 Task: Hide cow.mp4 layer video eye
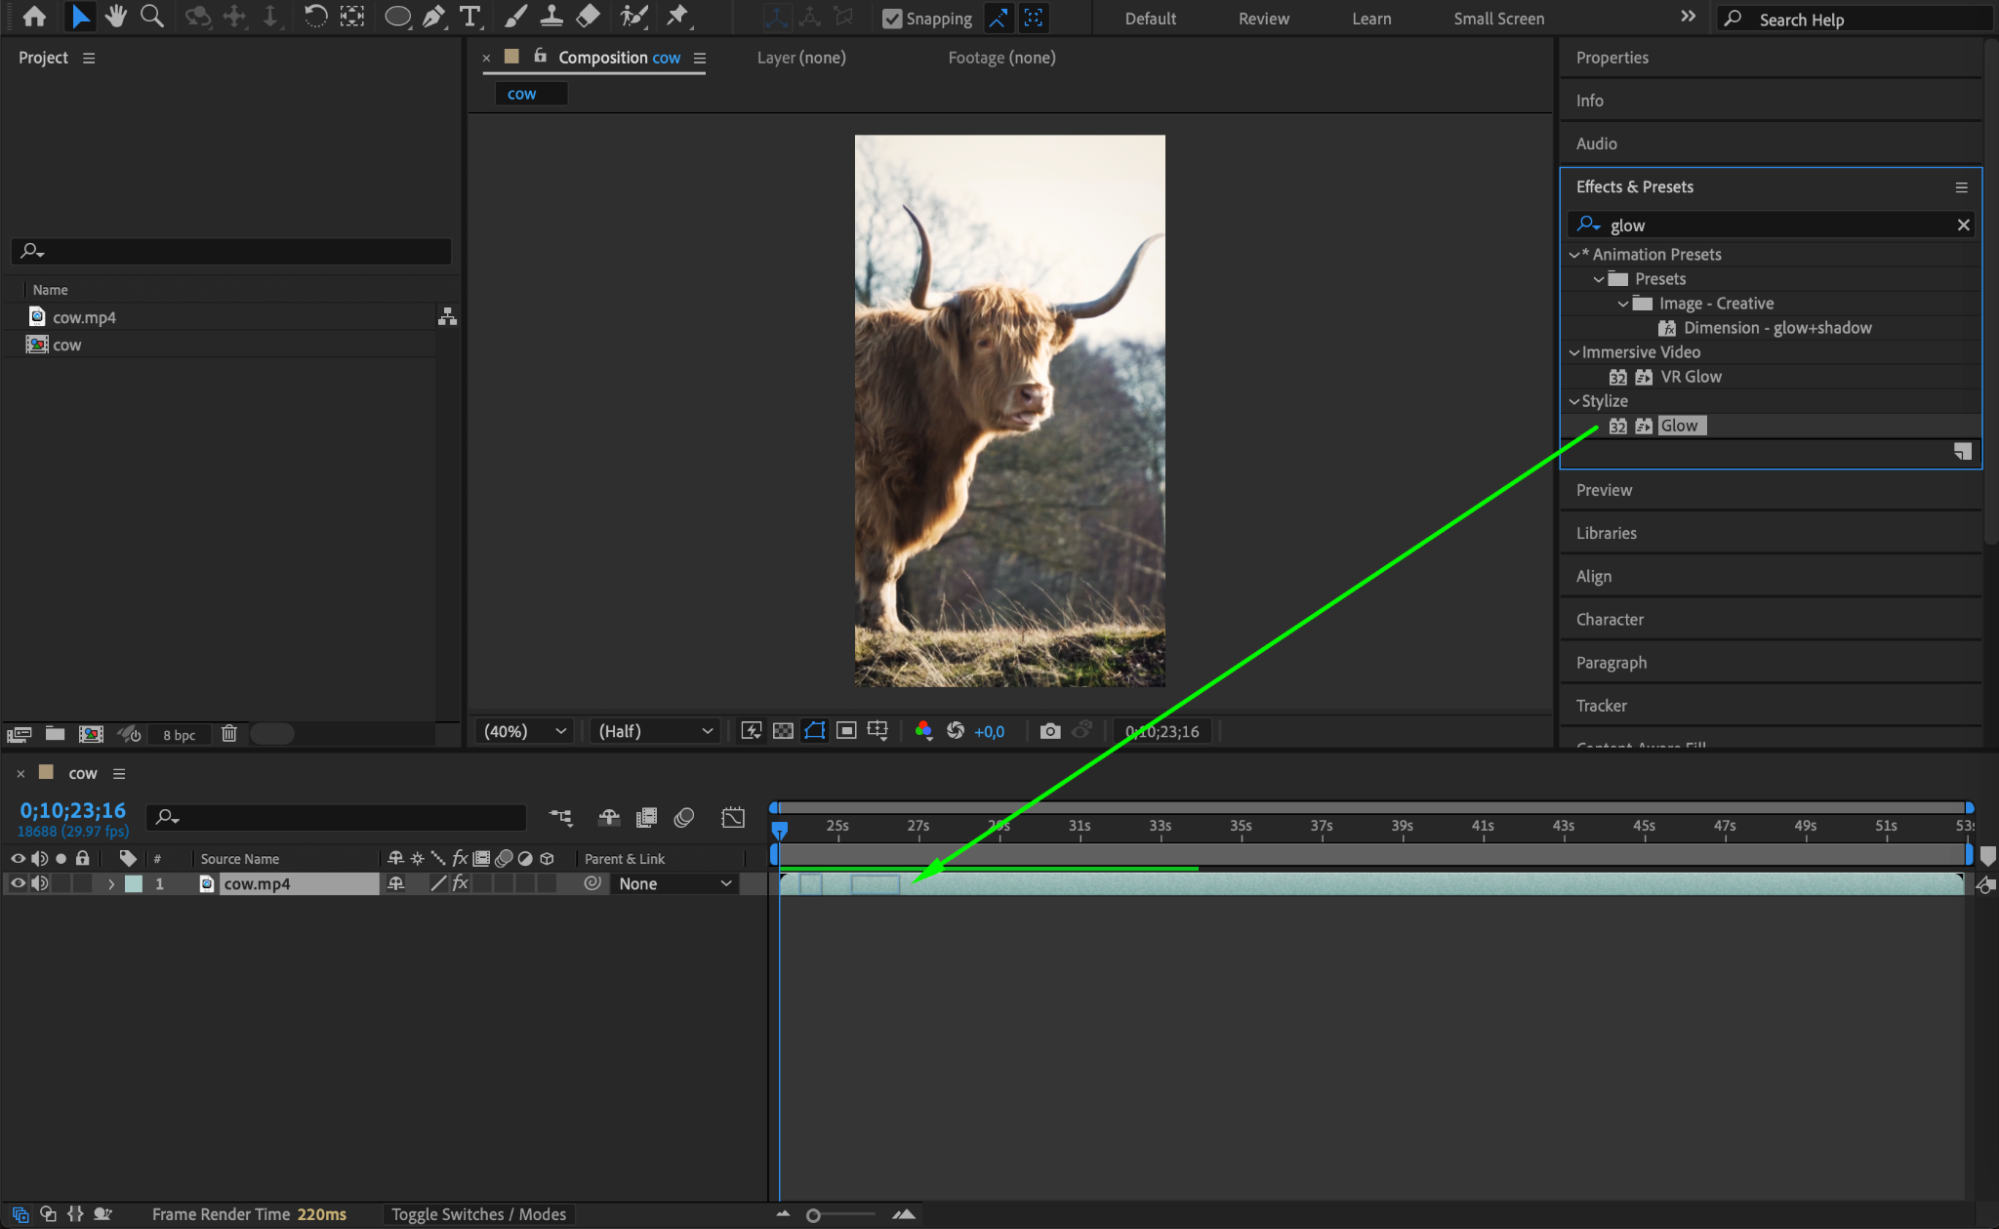pyautogui.click(x=17, y=883)
